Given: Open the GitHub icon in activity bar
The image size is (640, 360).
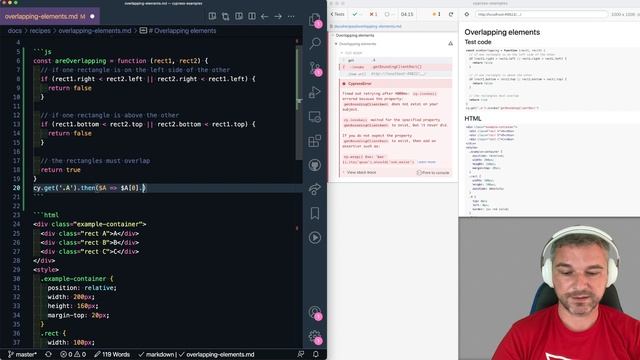Looking at the screenshot, I should point(315,165).
